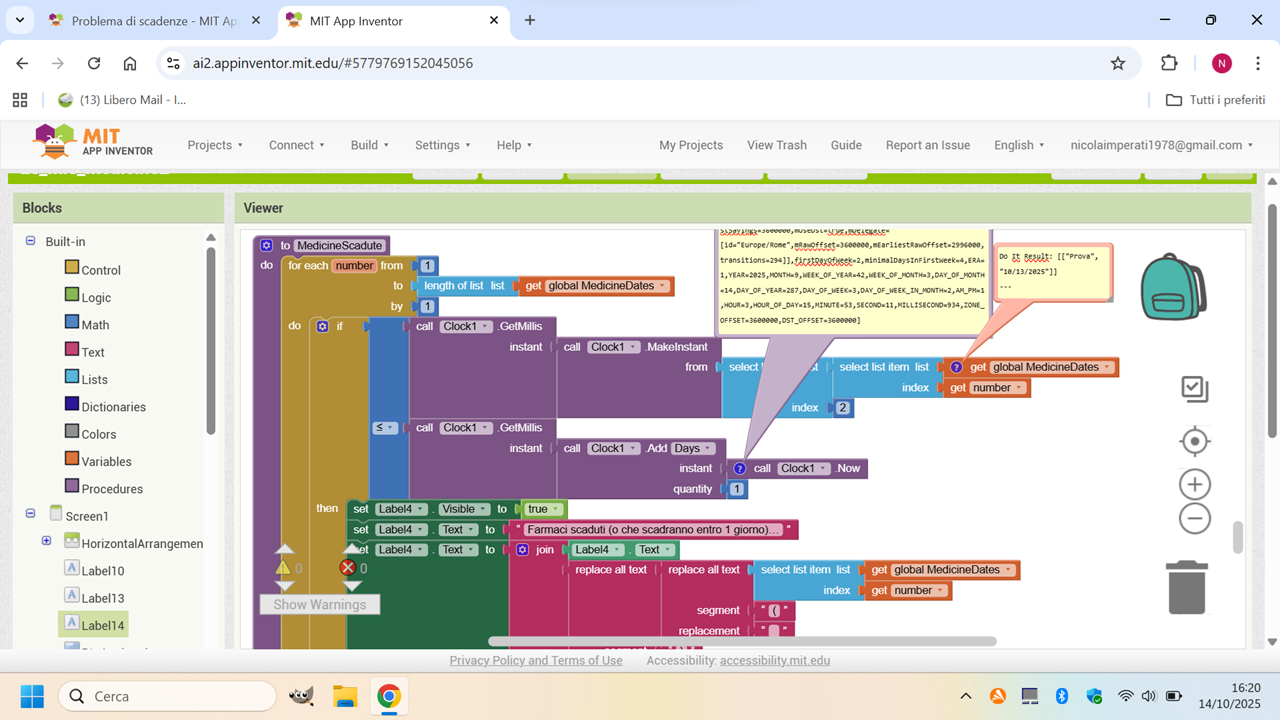Click the Show Warnings button
Image resolution: width=1280 pixels, height=720 pixels.
pyautogui.click(x=319, y=604)
